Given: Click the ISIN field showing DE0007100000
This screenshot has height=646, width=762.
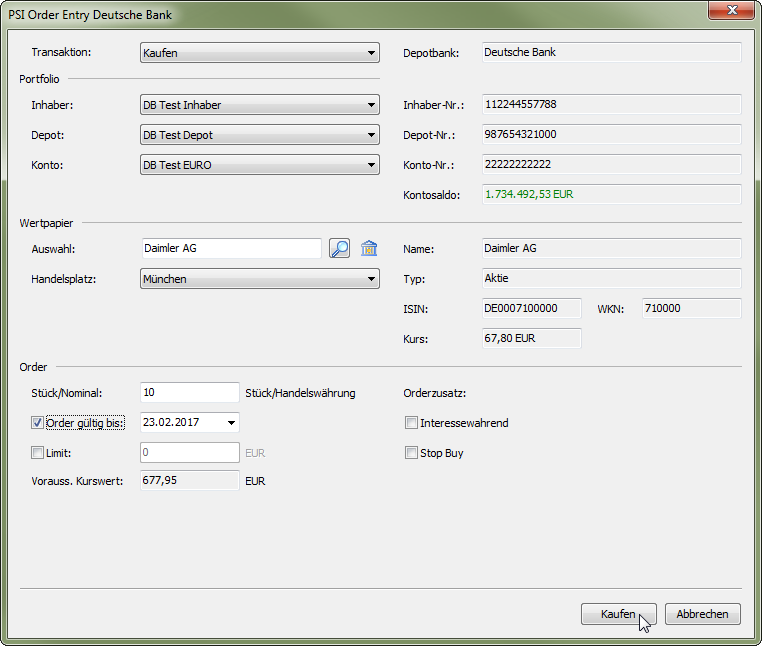Looking at the screenshot, I should [x=530, y=309].
